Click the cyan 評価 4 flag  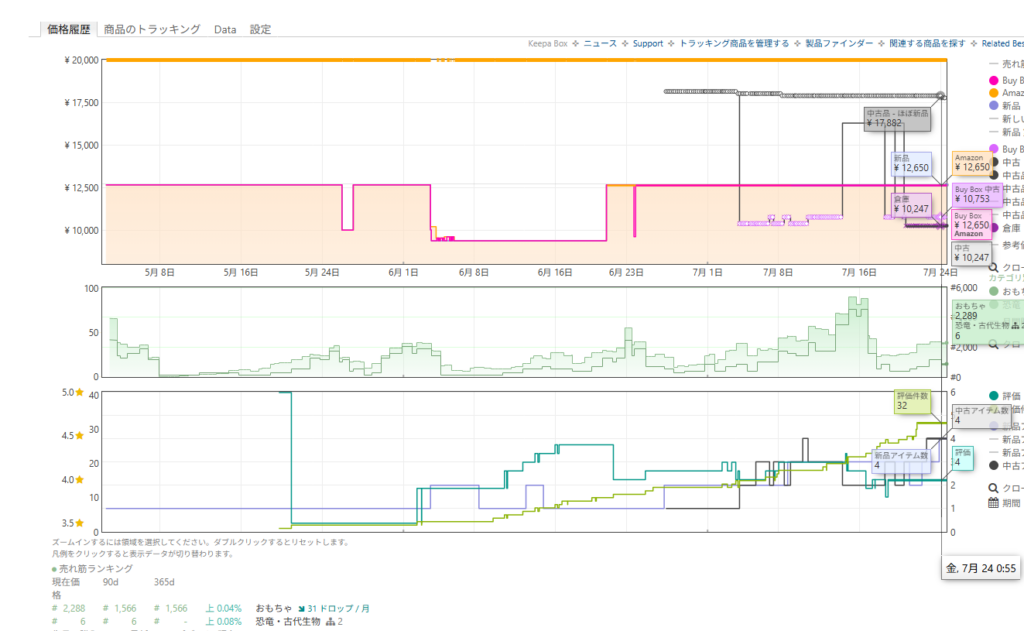963,457
